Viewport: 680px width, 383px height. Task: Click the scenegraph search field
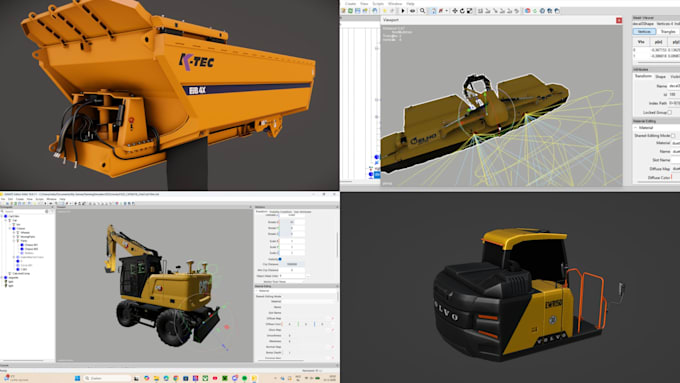tap(24, 211)
